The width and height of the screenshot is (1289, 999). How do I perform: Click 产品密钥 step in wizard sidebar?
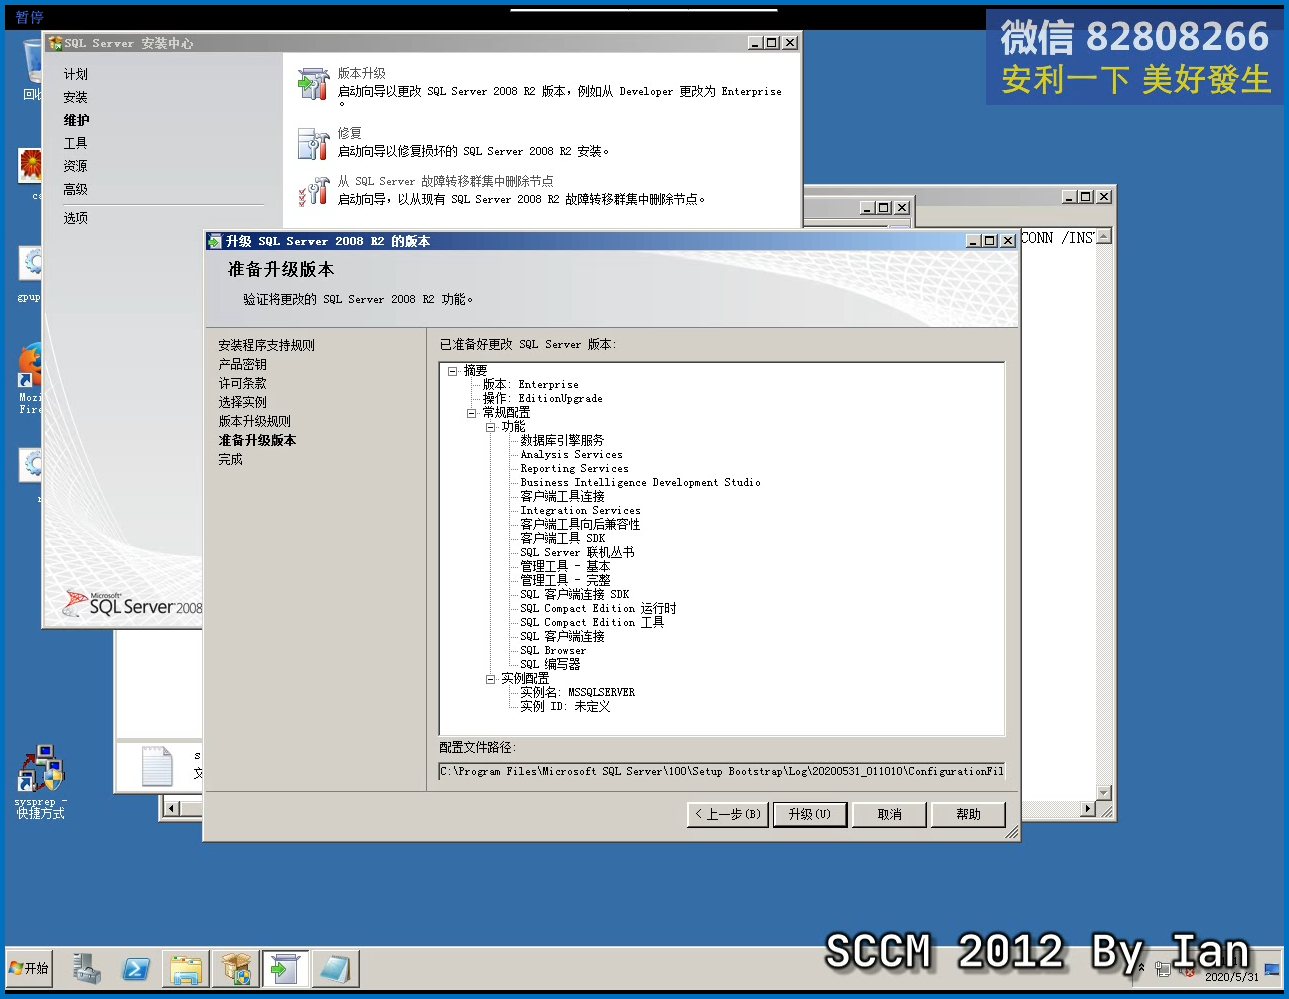pos(242,364)
